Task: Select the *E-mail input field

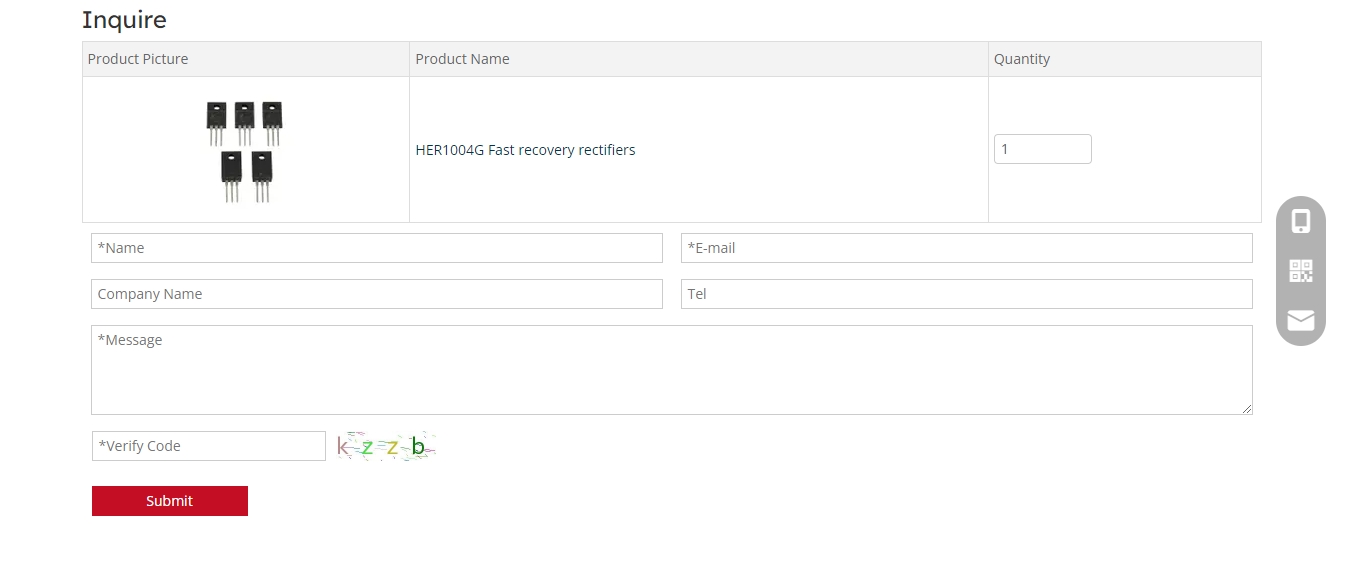Action: [966, 248]
